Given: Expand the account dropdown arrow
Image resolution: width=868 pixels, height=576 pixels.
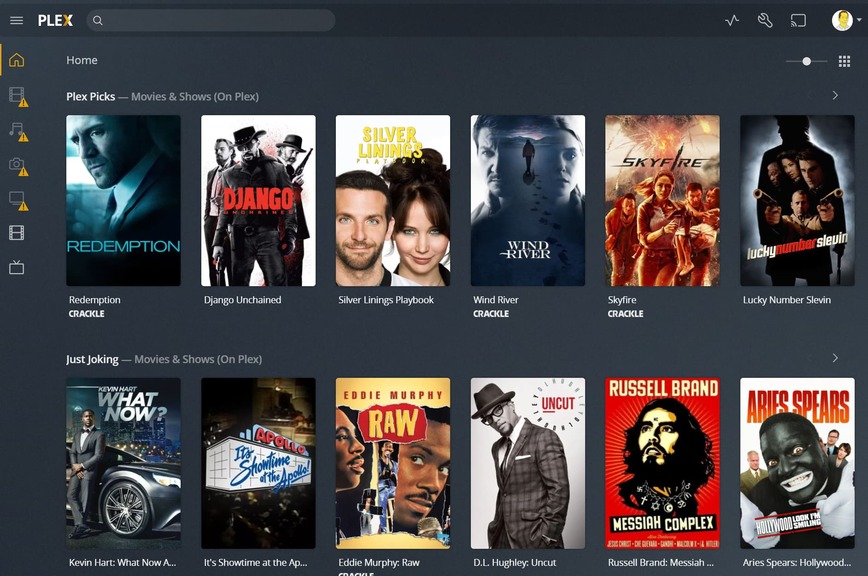Looking at the screenshot, I should click(859, 20).
